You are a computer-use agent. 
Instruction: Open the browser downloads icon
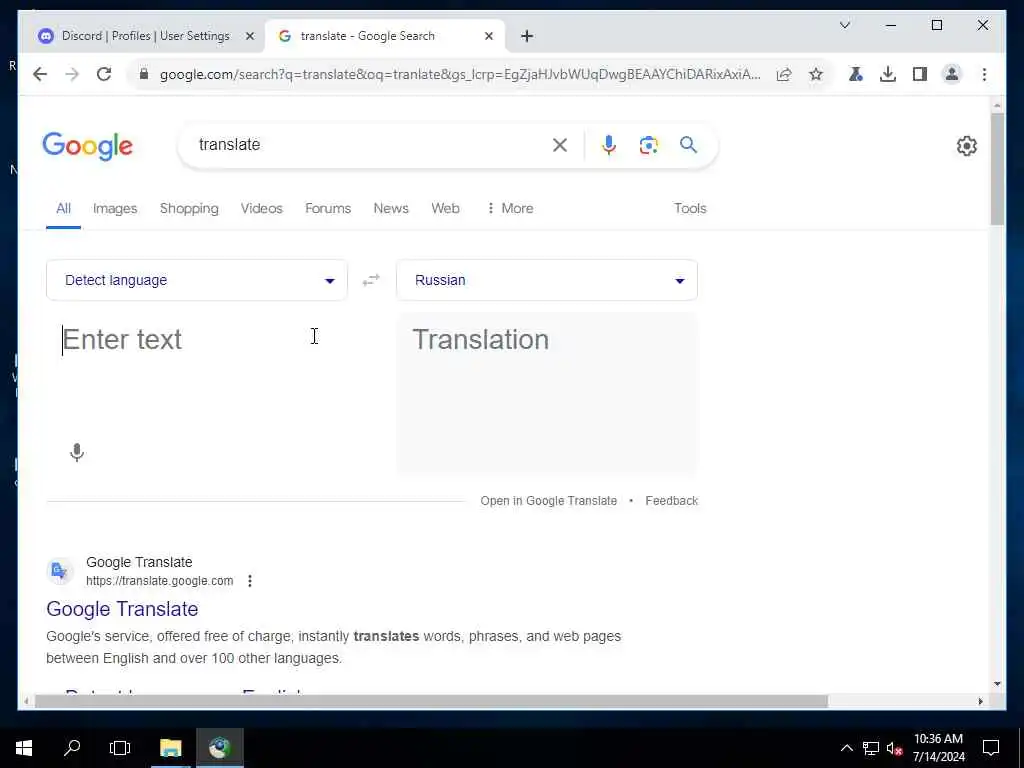(x=888, y=74)
